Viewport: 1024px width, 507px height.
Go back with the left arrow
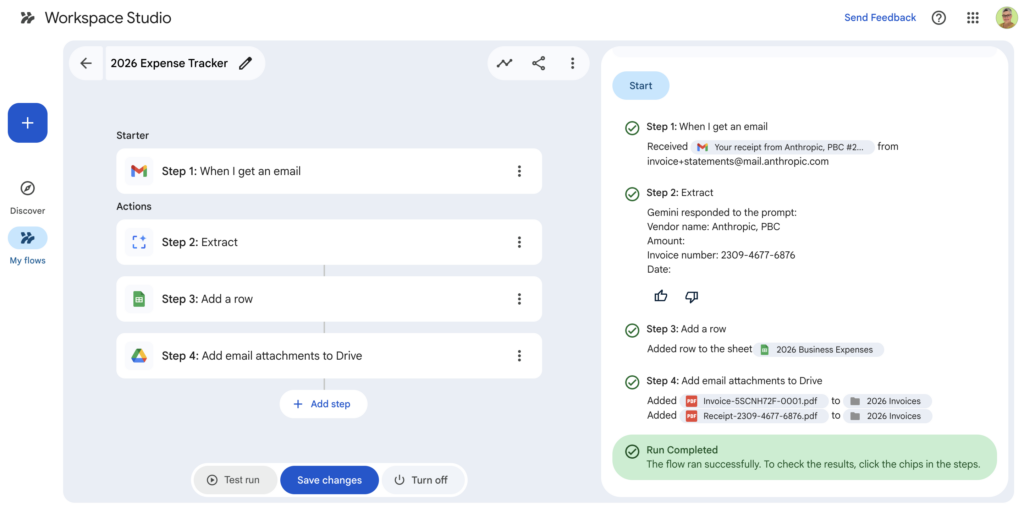coord(86,63)
